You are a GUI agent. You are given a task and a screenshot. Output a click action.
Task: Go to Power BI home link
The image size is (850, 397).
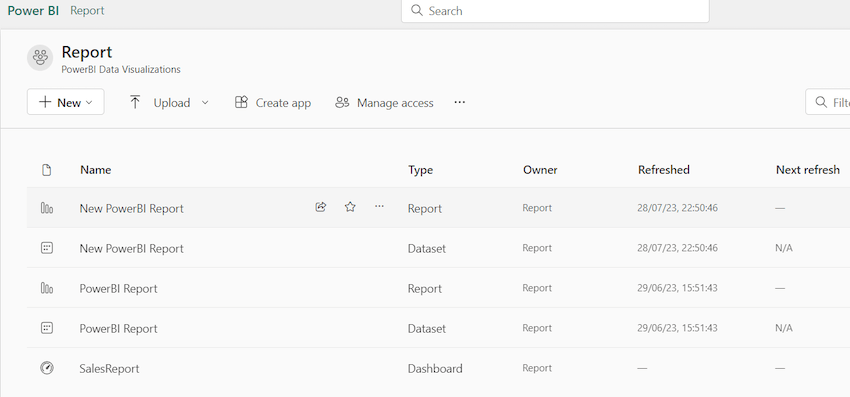(33, 10)
